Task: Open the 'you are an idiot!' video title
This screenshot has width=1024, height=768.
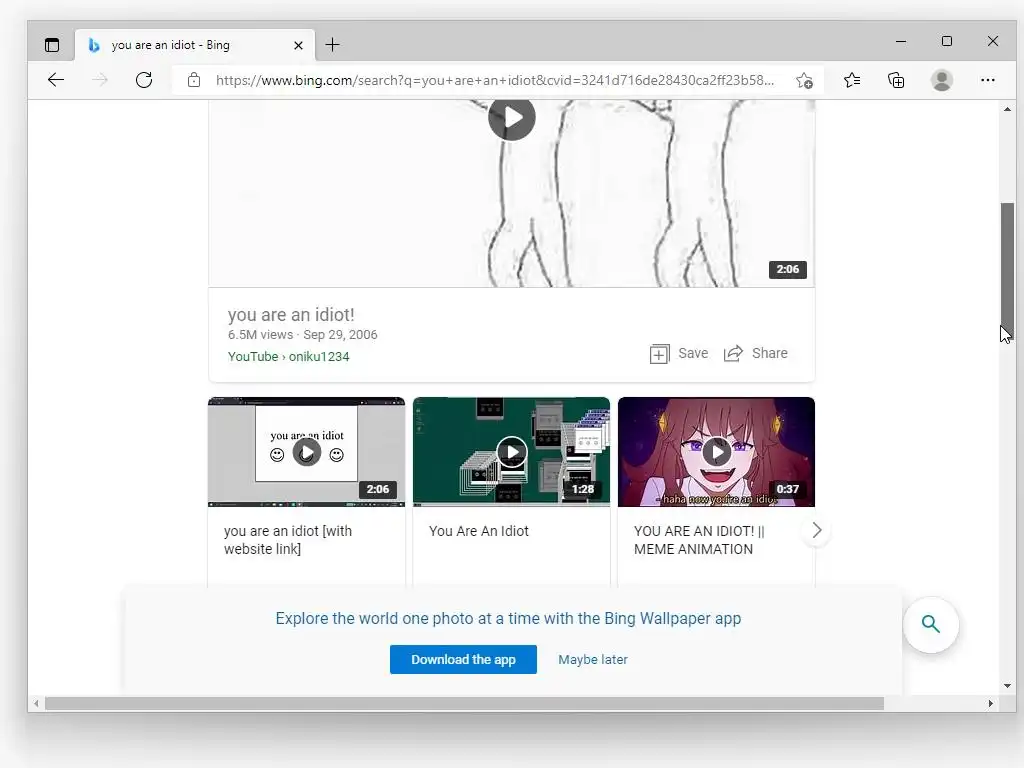Action: coord(291,315)
